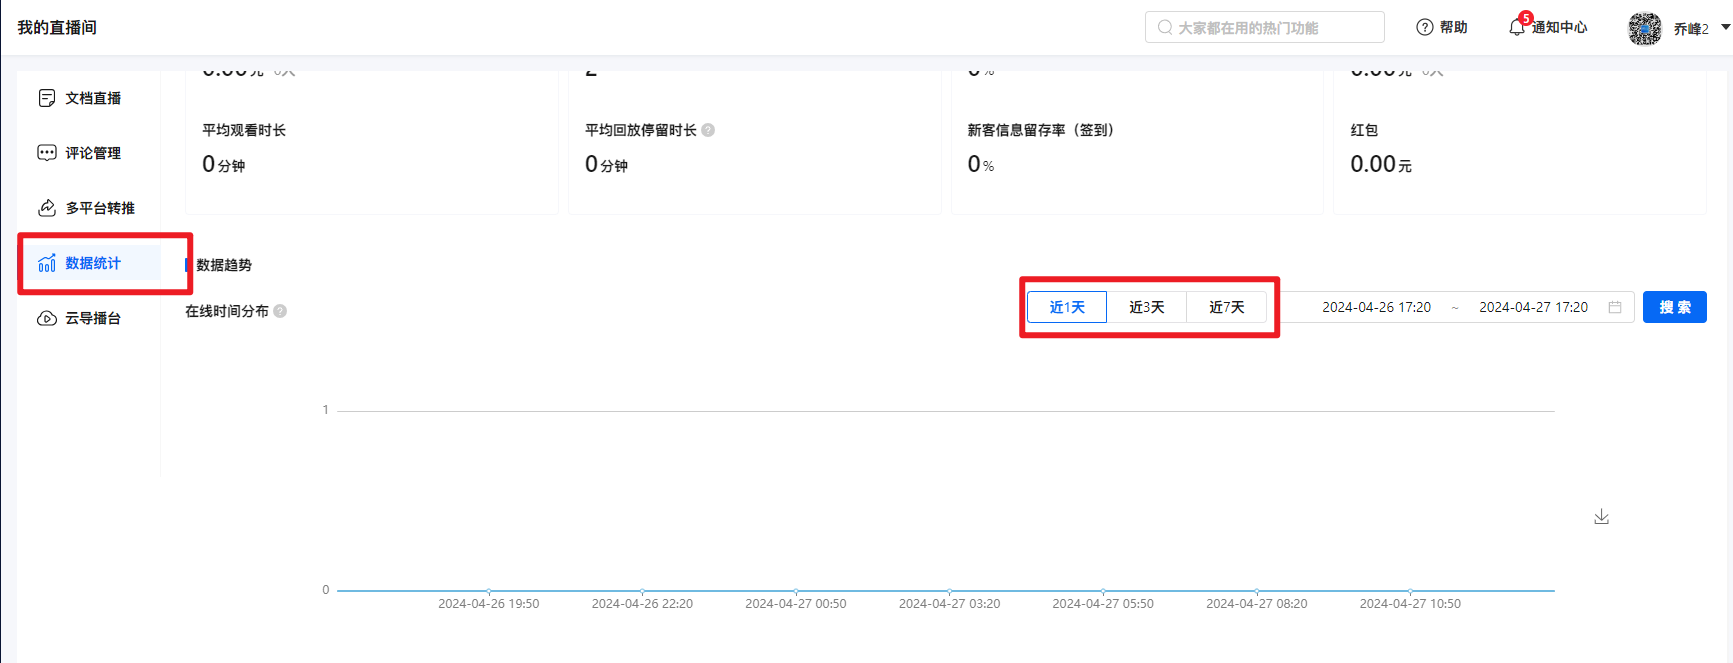Image resolution: width=1733 pixels, height=663 pixels.
Task: Open the start date 2024-04-26 17:20 picker
Action: (1376, 307)
